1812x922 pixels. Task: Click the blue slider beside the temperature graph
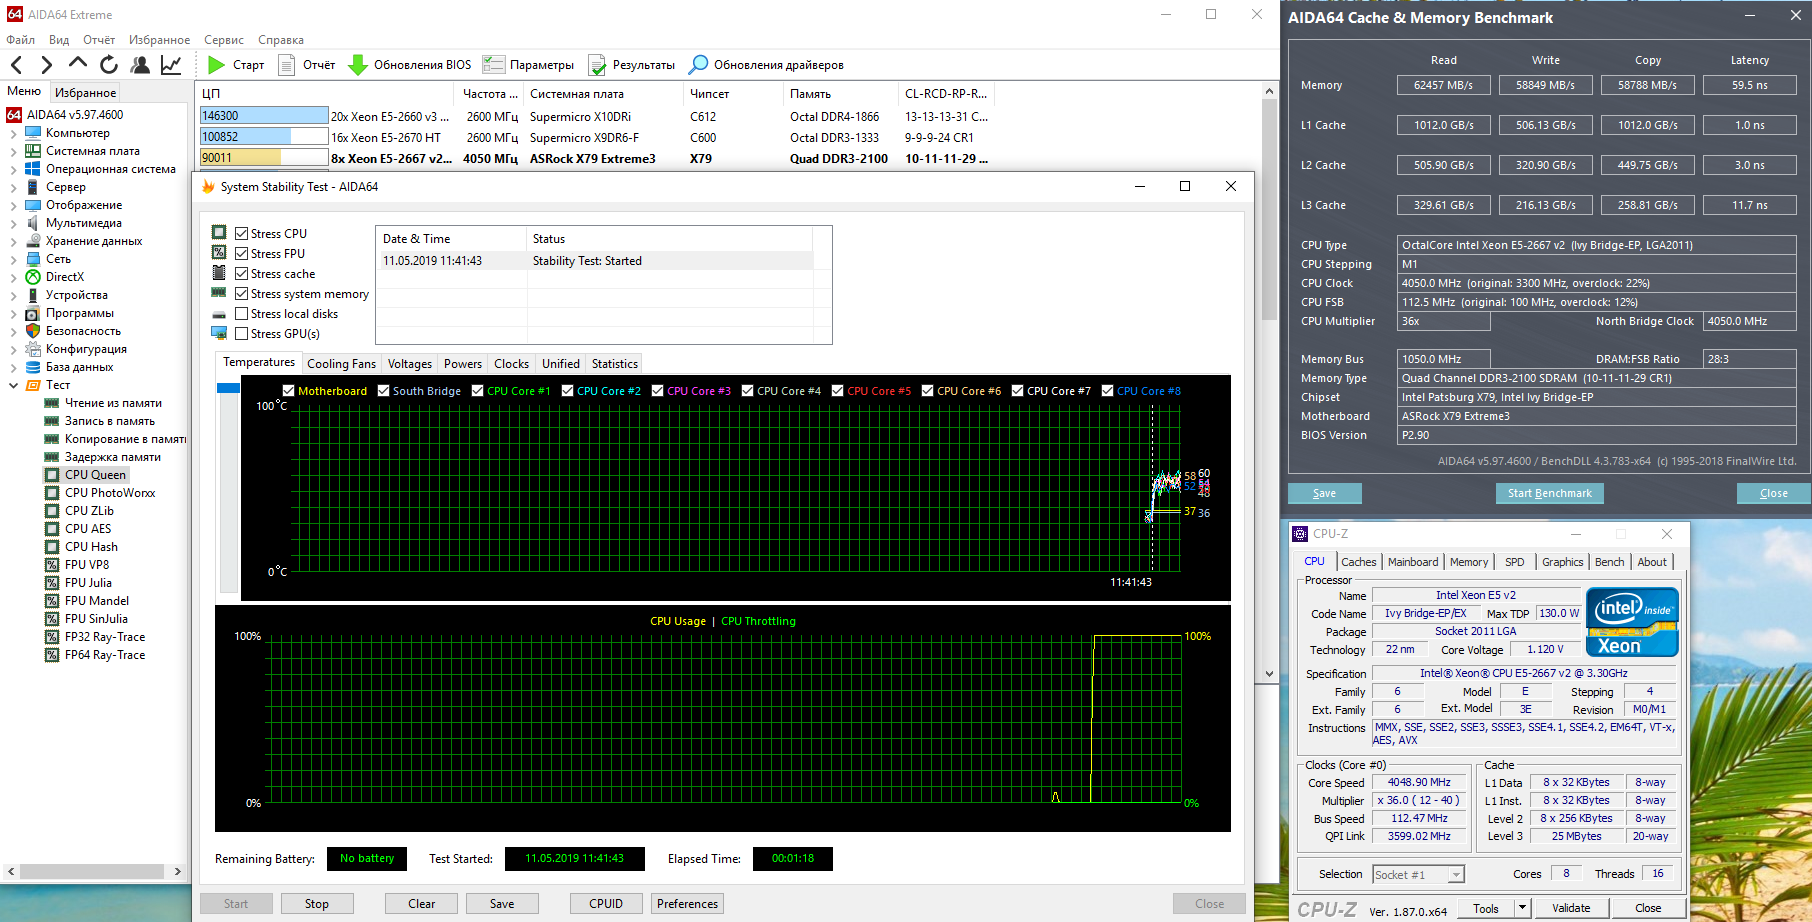pyautogui.click(x=228, y=387)
